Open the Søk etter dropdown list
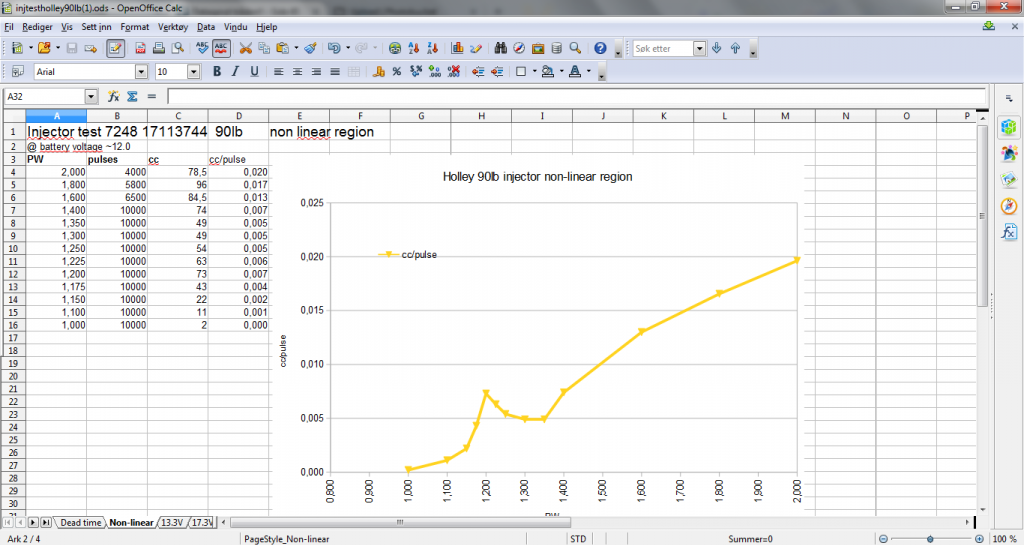Image resolution: width=1024 pixels, height=545 pixels. (x=700, y=48)
